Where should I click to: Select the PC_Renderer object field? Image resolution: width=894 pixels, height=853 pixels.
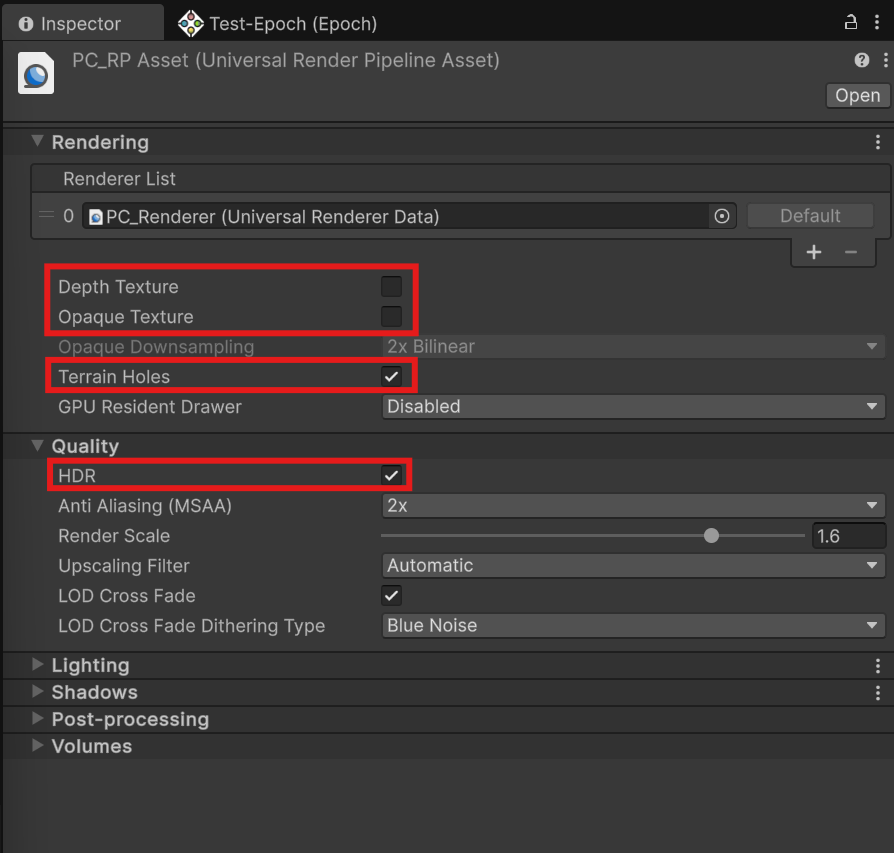396,216
